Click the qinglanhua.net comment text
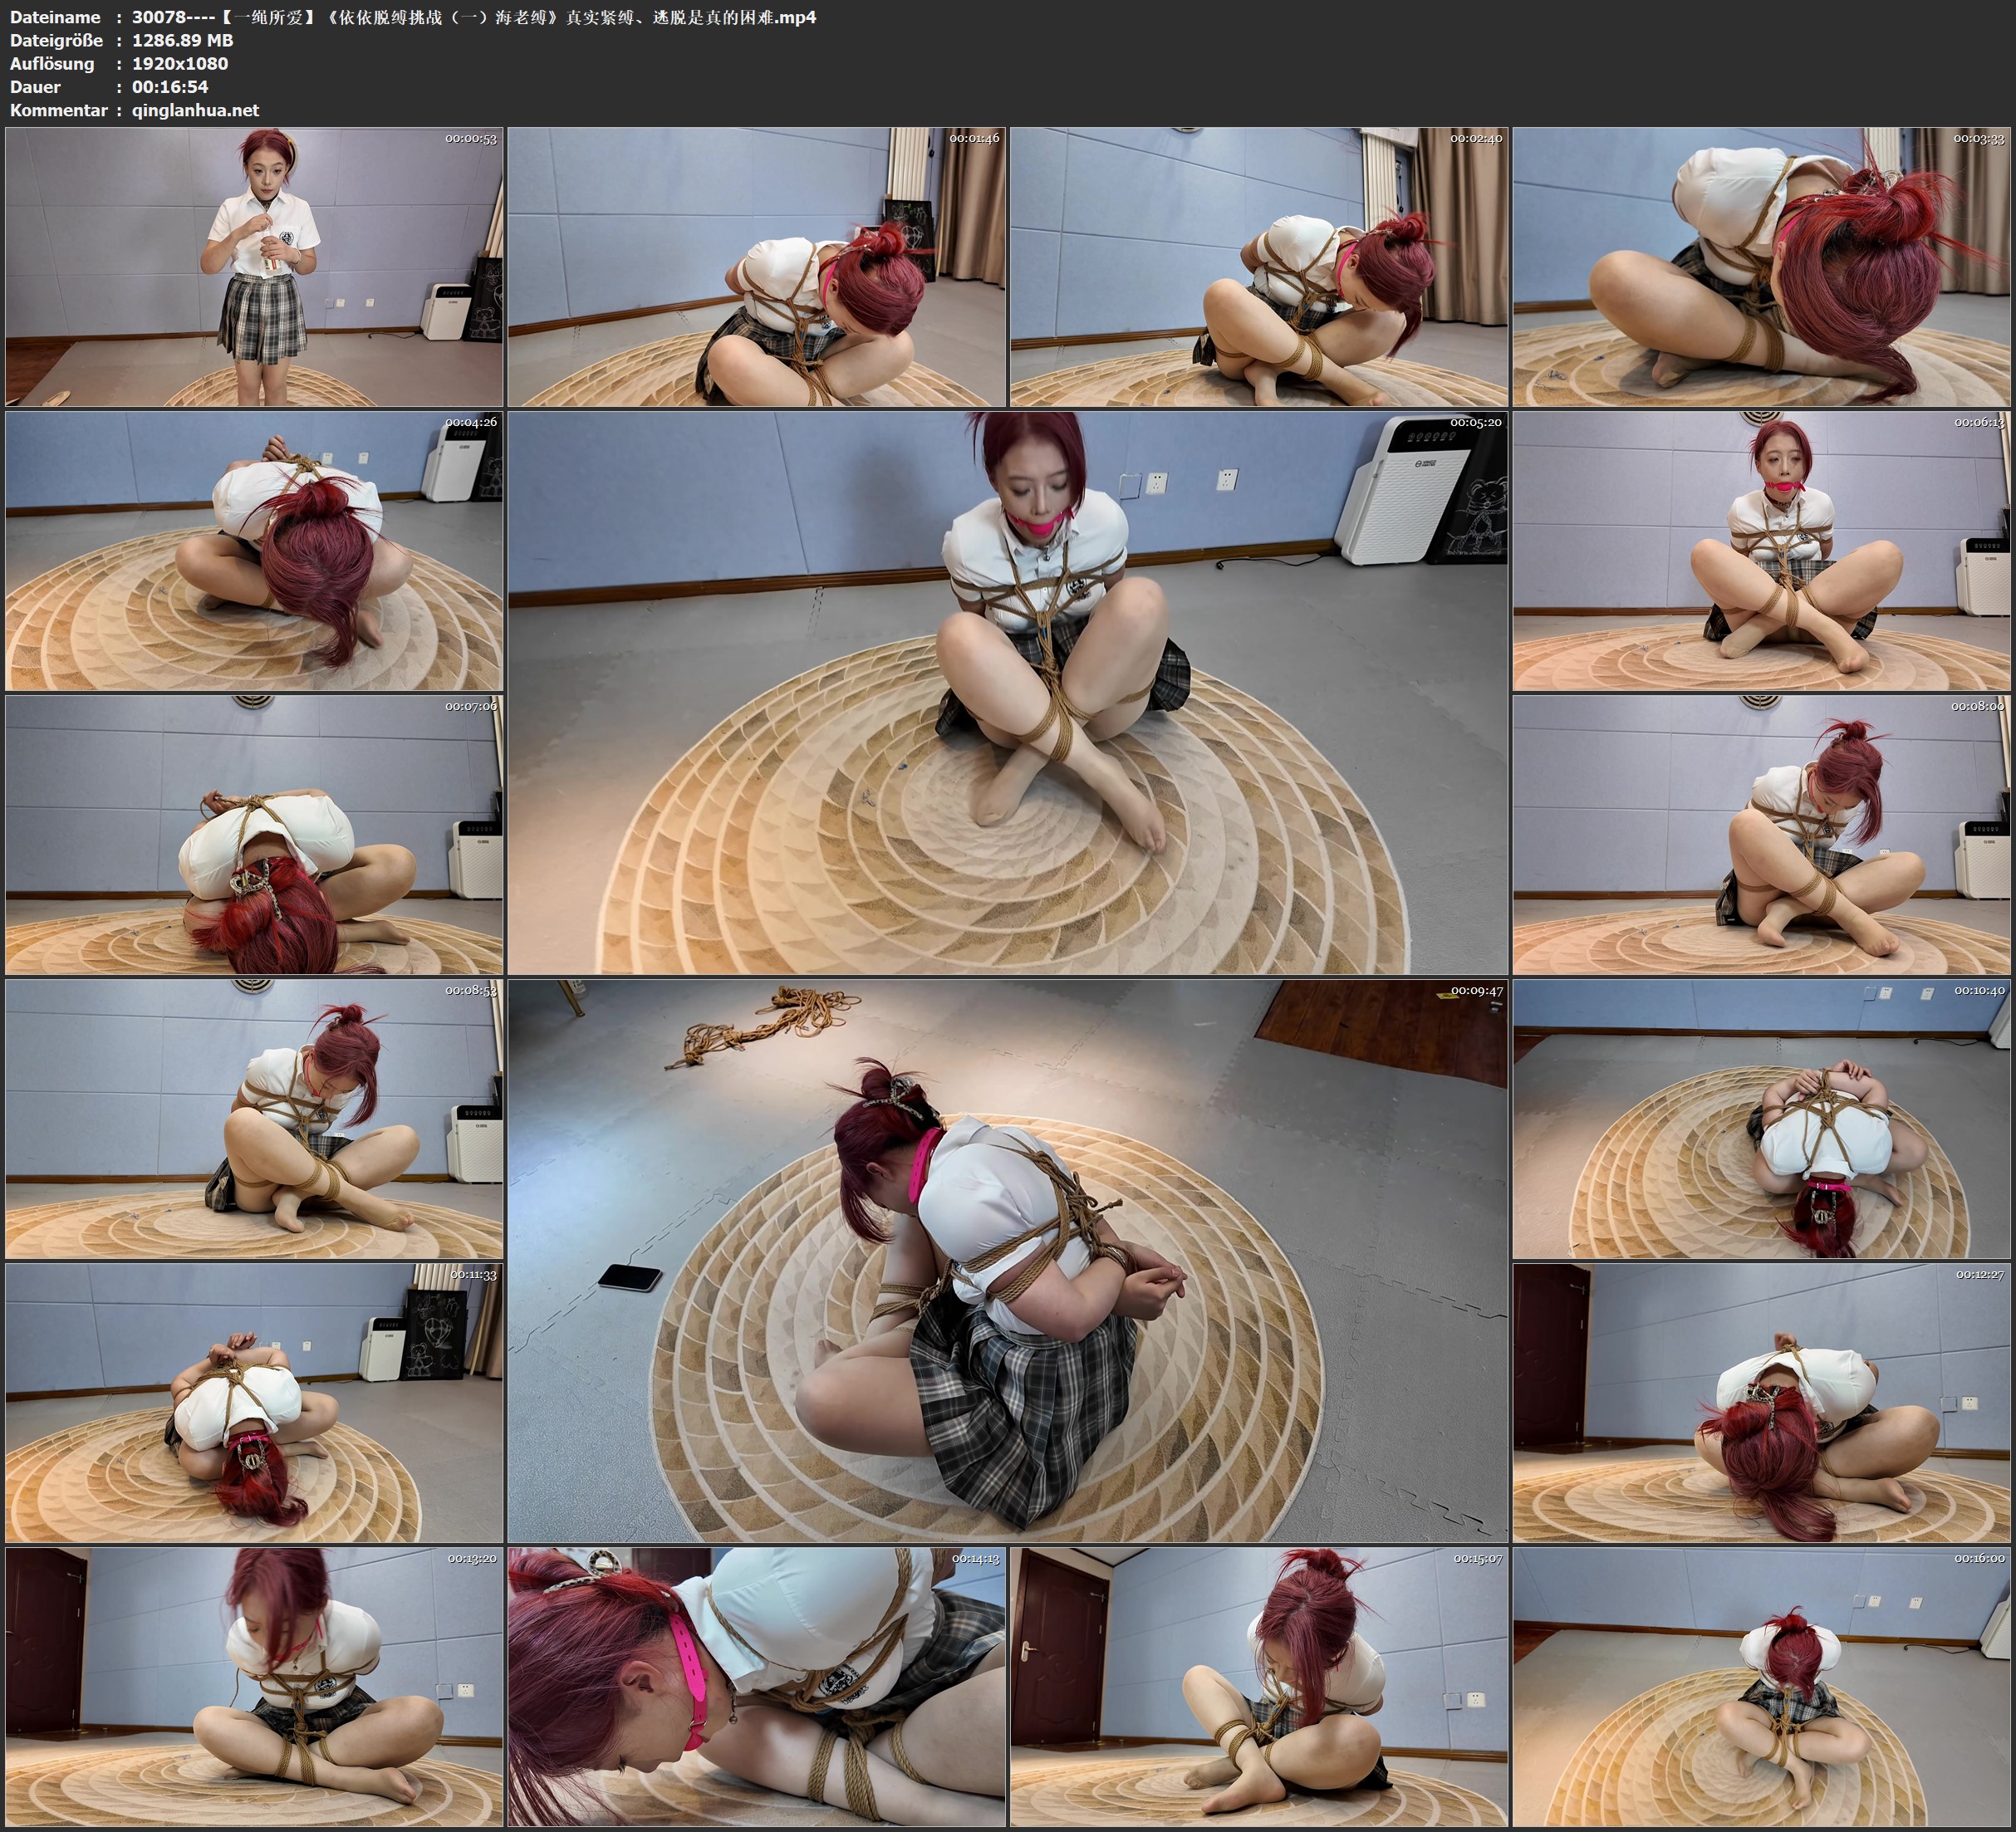This screenshot has width=2016, height=1832. (x=195, y=110)
